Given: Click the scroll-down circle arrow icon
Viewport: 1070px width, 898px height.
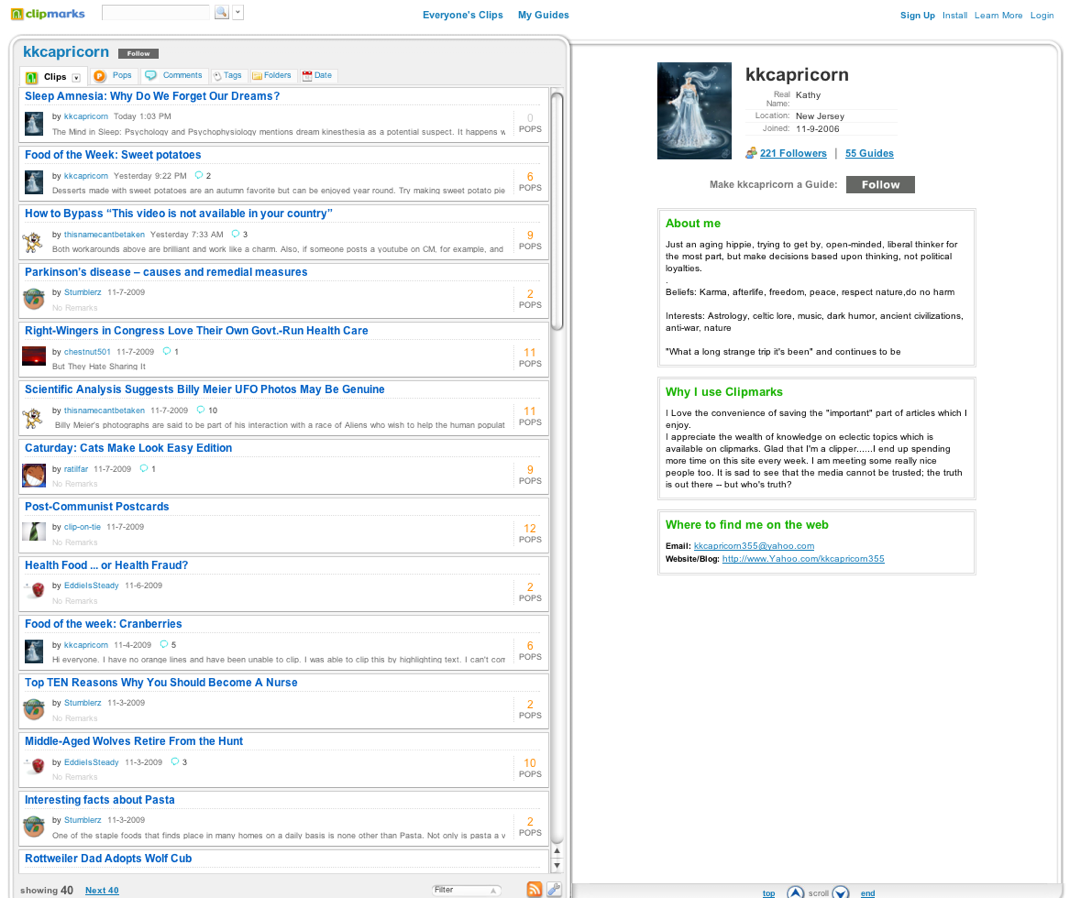Looking at the screenshot, I should tap(841, 893).
